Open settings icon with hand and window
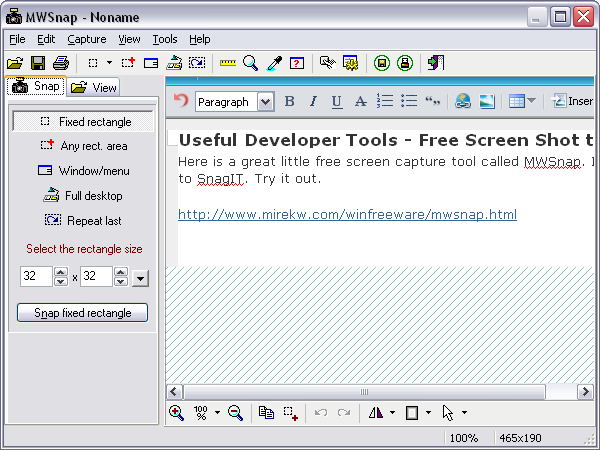The image size is (600, 450). click(x=328, y=63)
